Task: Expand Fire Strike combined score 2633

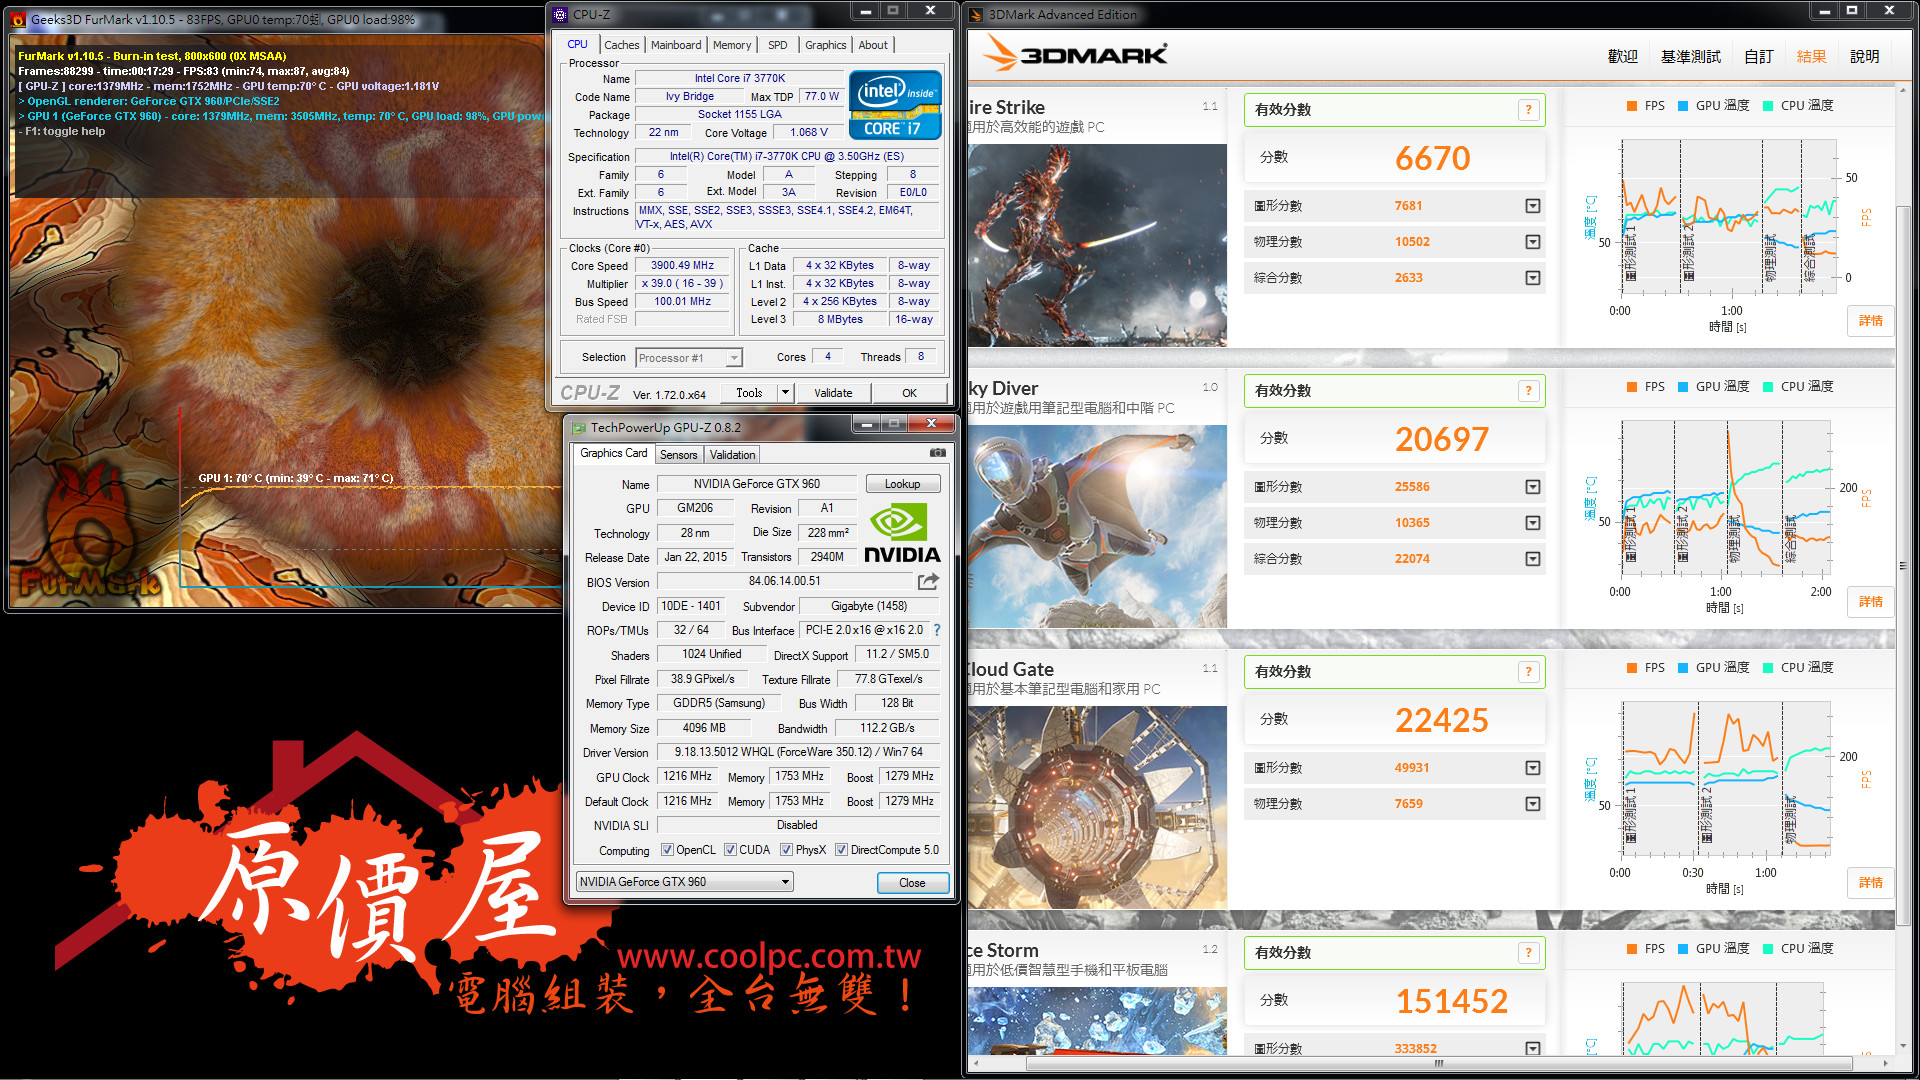Action: (x=1532, y=278)
